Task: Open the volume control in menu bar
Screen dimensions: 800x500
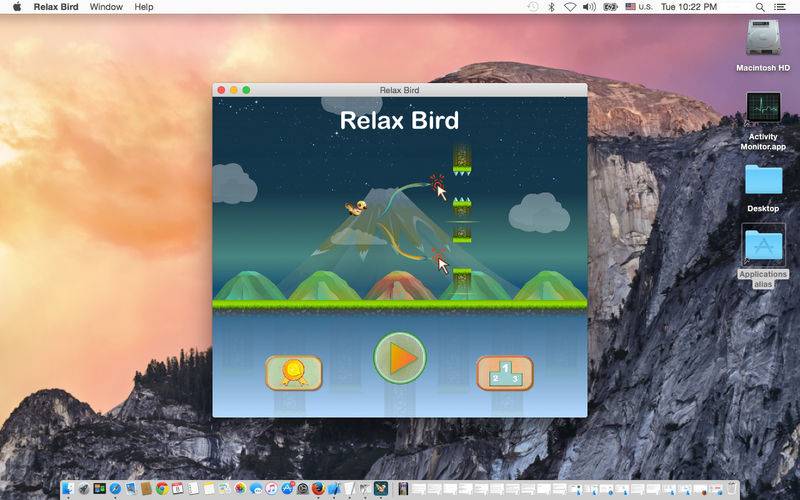Action: (x=589, y=7)
